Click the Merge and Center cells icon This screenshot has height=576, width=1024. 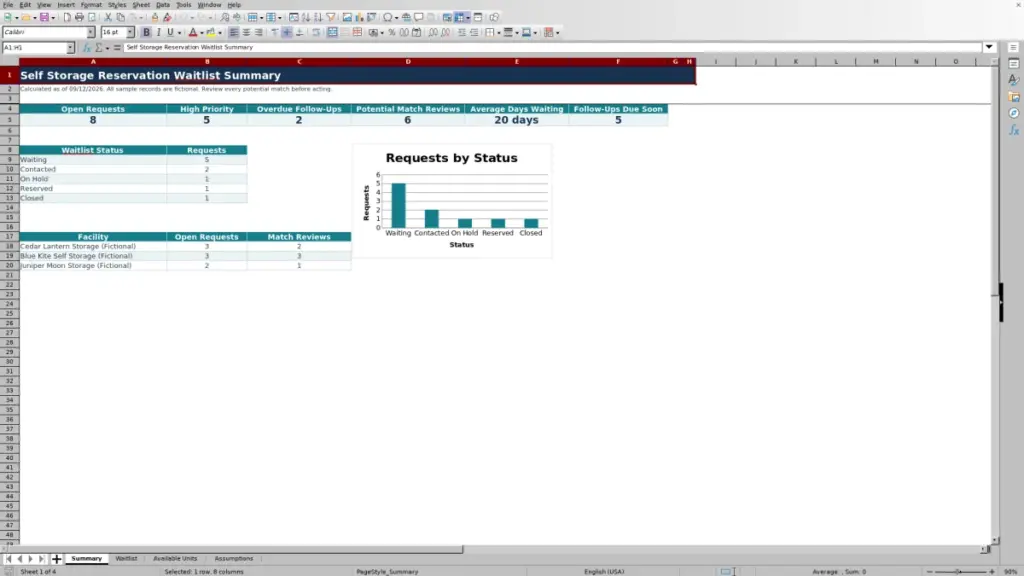pyautogui.click(x=332, y=33)
